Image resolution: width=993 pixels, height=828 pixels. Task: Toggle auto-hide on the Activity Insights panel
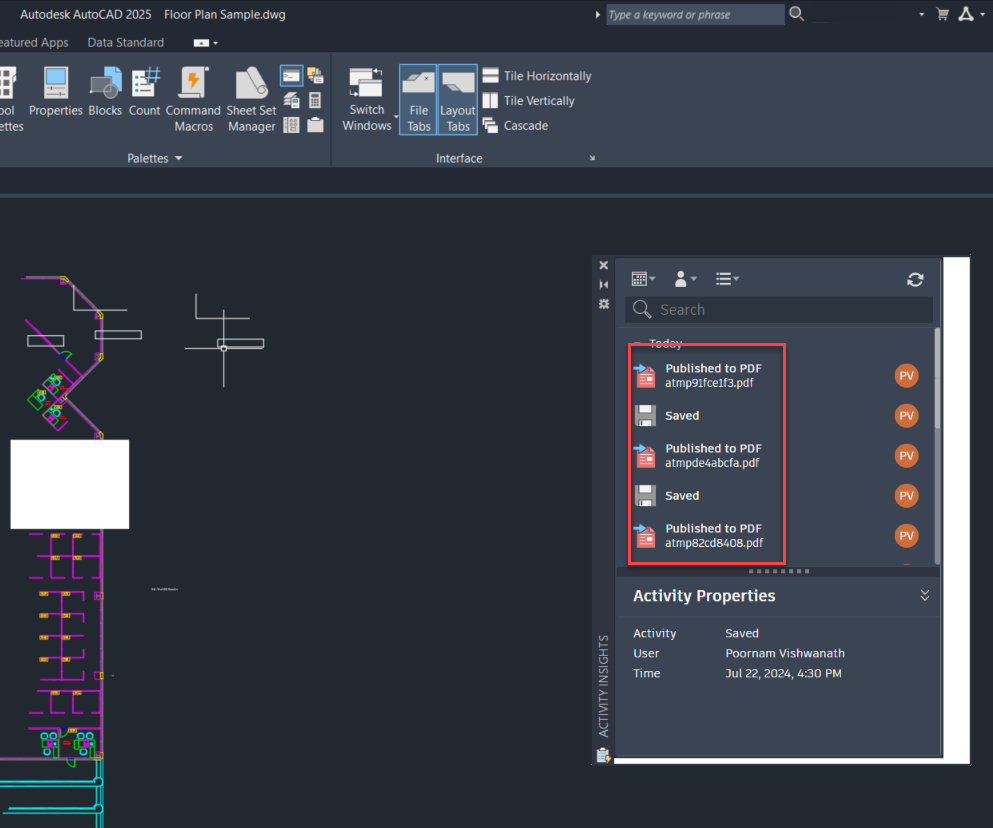pos(604,284)
